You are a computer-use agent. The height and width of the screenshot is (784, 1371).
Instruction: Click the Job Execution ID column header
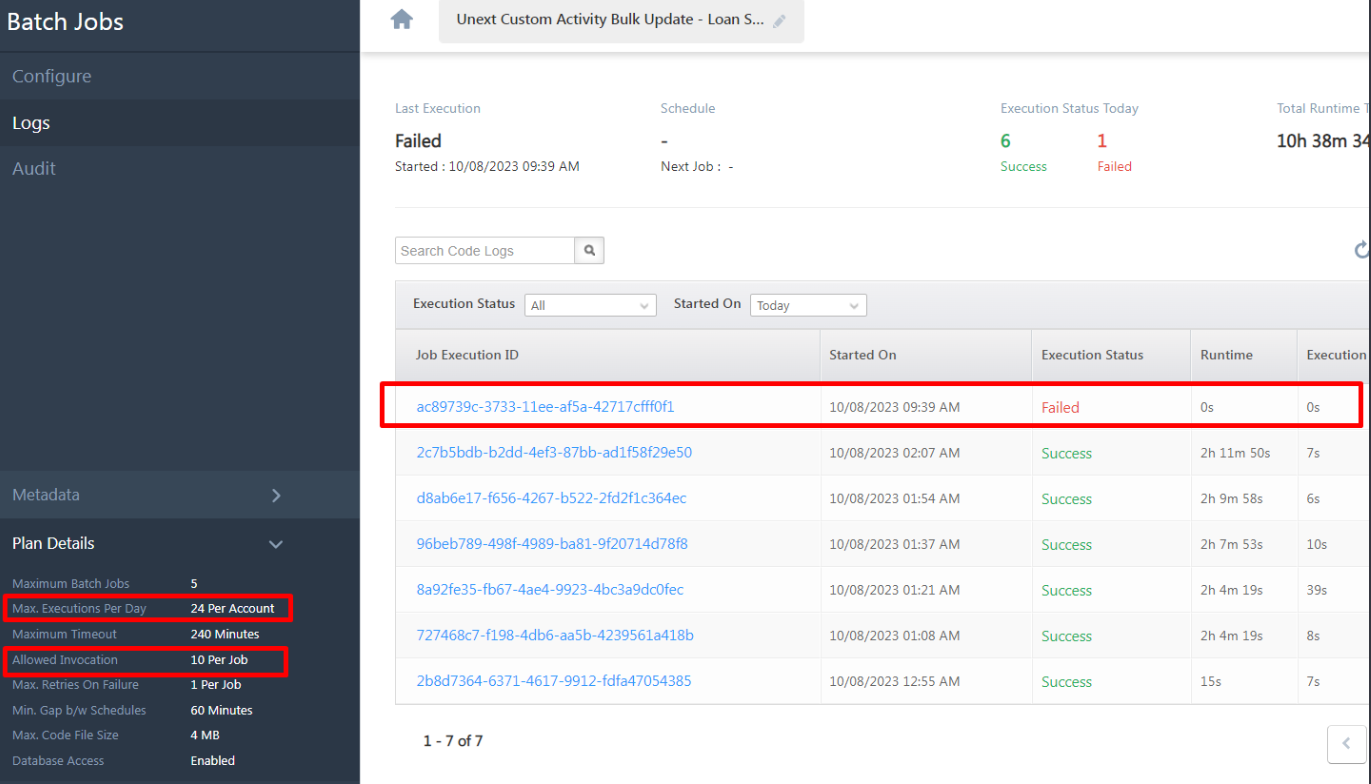[467, 355]
